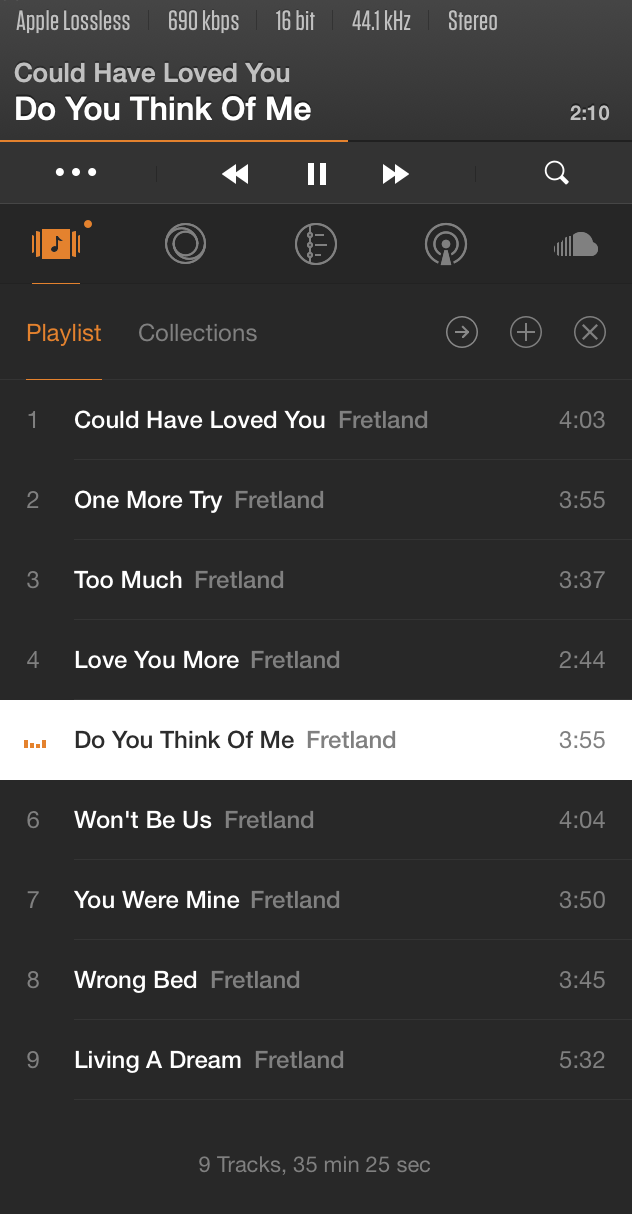
Task: Select the Too Much track row
Action: (x=128, y=580)
